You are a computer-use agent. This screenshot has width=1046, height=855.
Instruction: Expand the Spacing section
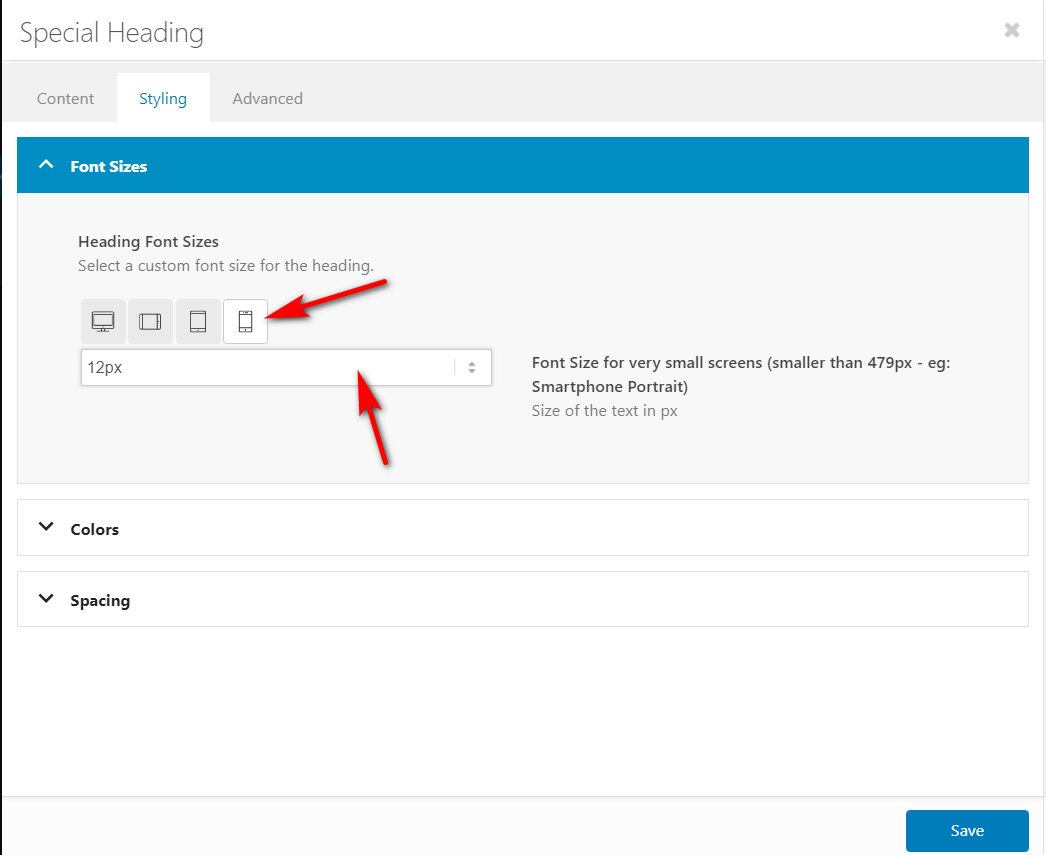(522, 599)
